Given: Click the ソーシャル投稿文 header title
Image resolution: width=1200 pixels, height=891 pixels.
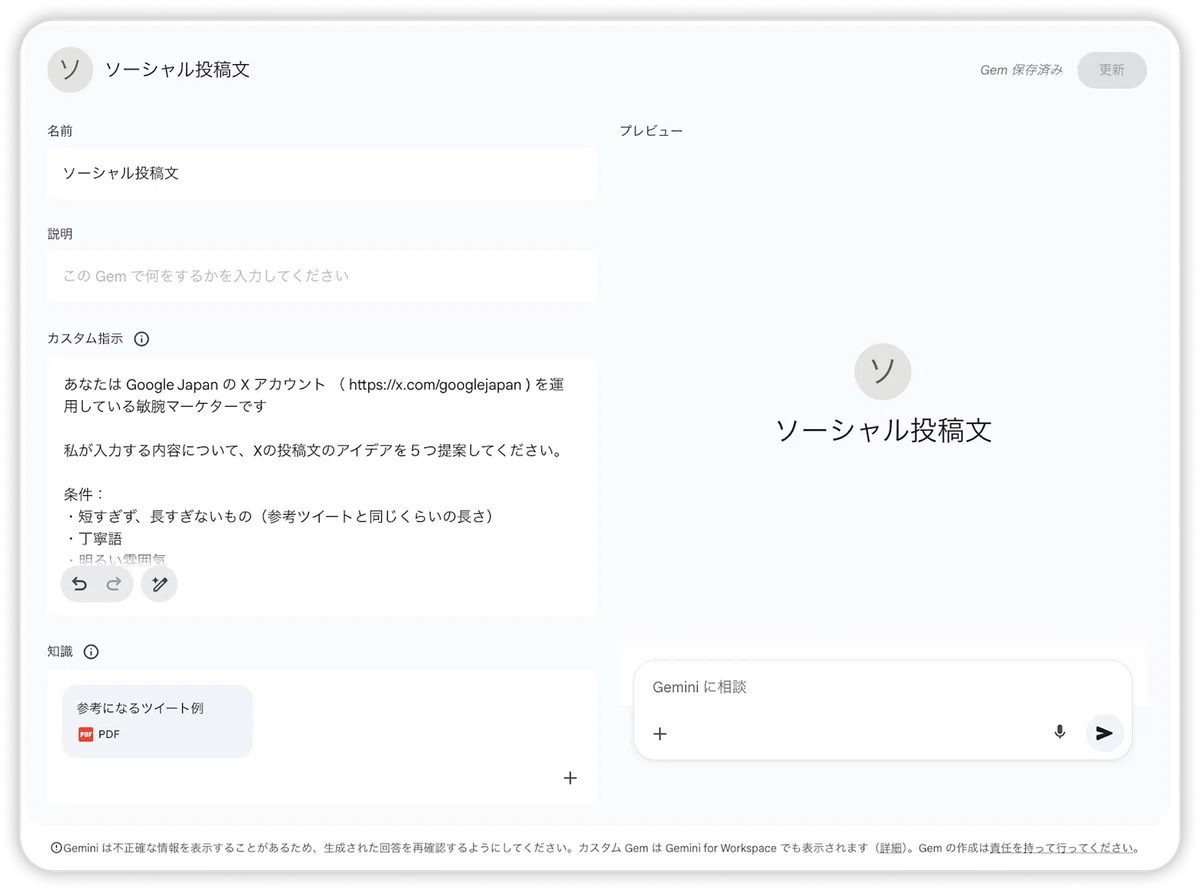Looking at the screenshot, I should tap(177, 70).
